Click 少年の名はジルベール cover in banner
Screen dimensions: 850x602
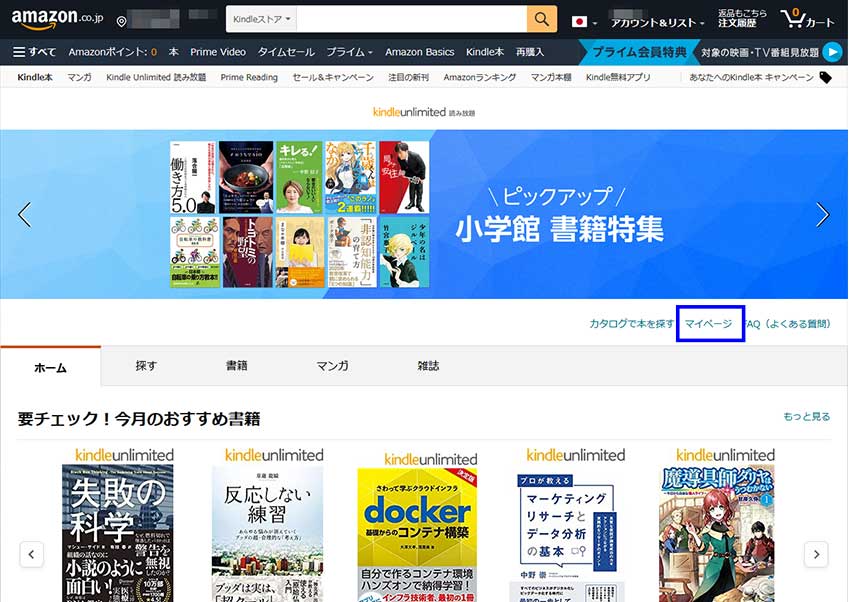[404, 252]
